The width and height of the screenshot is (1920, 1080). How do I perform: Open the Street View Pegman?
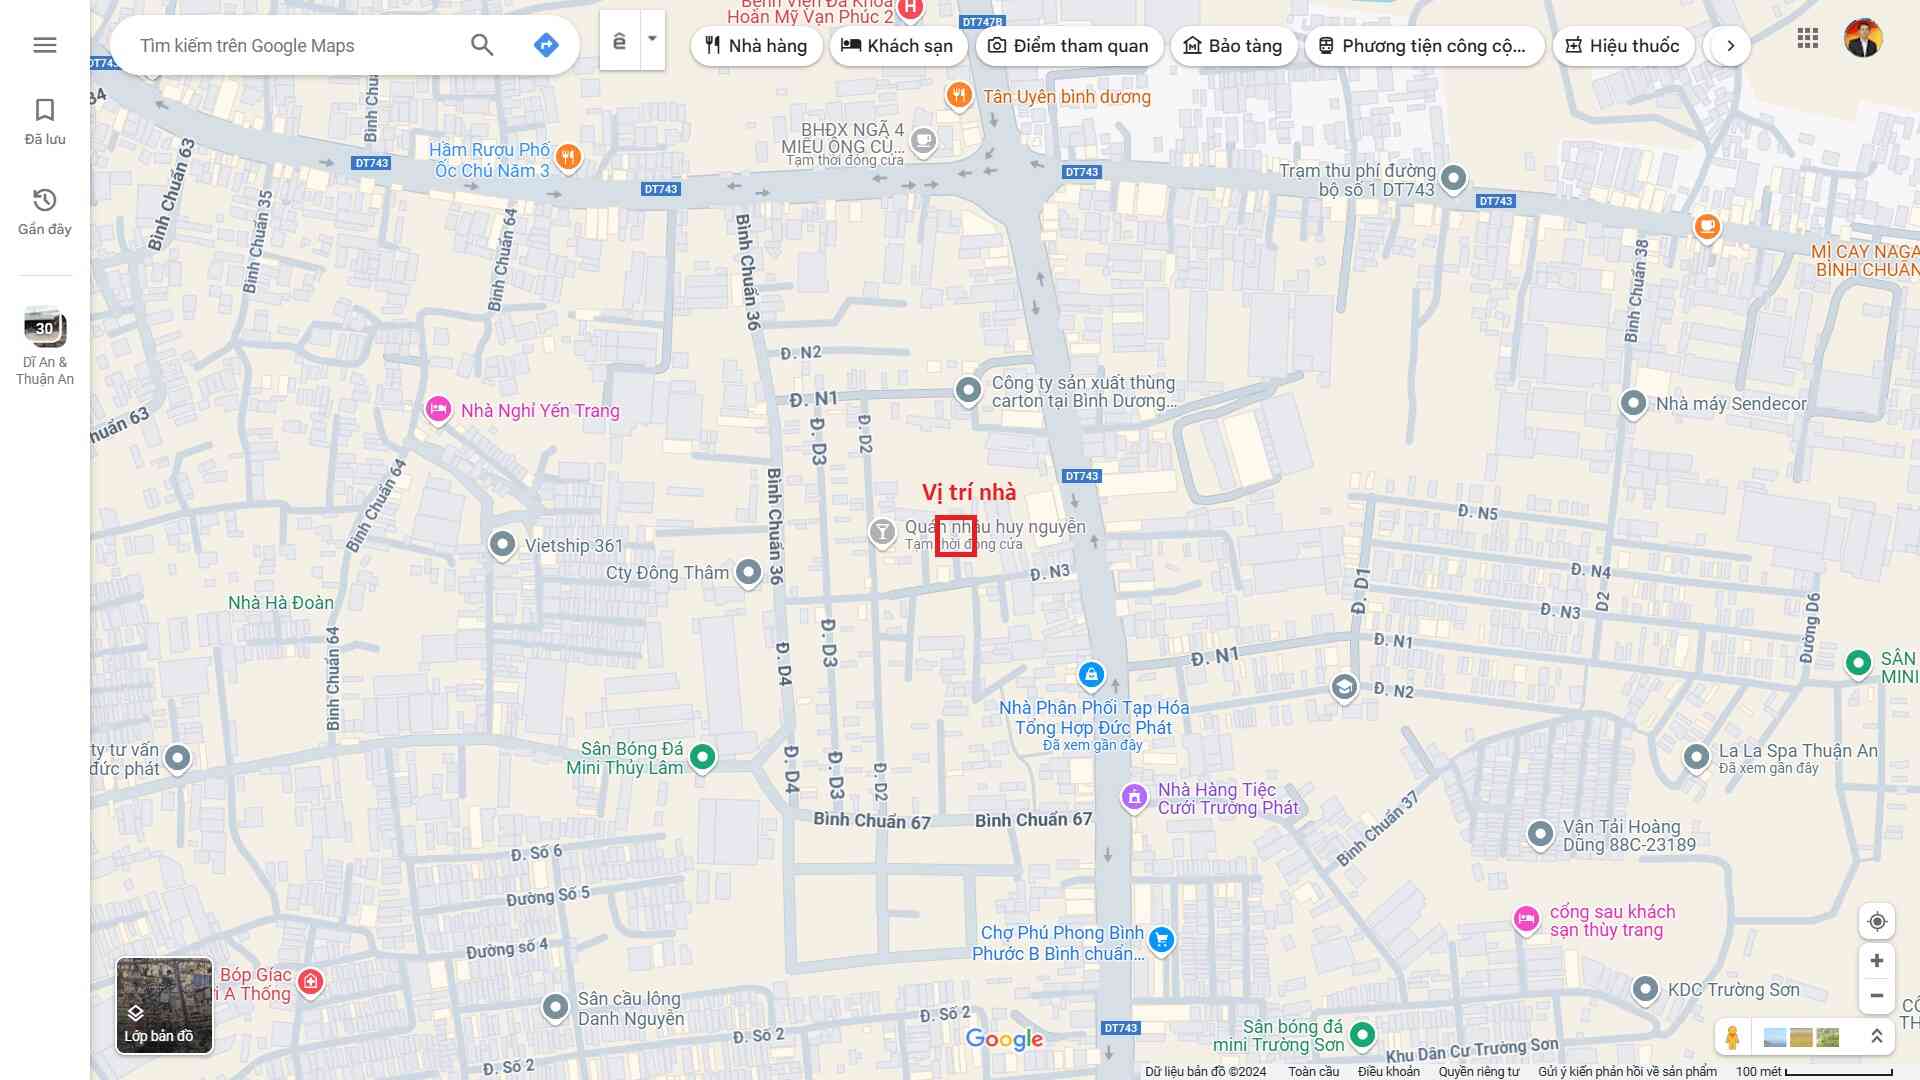[1732, 1037]
